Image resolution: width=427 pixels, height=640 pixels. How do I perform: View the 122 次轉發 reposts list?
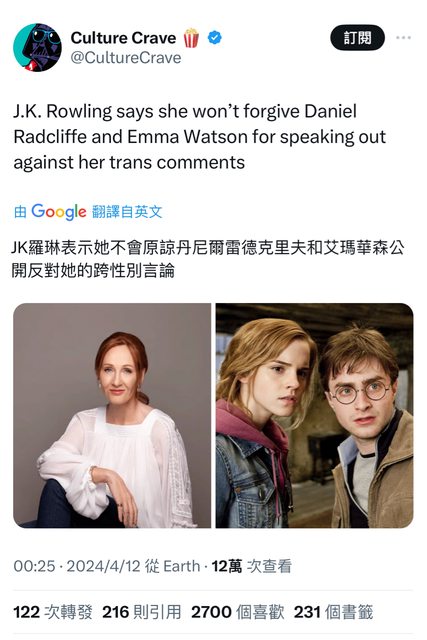click(x=53, y=612)
